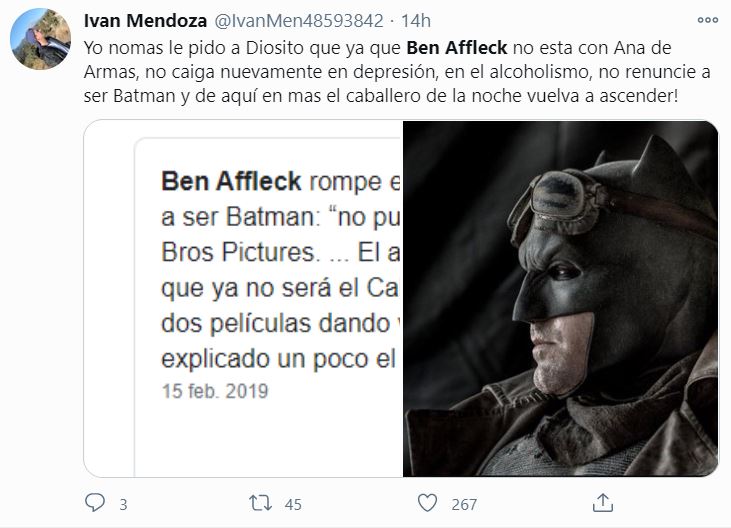Click the reply count 3
731x528 pixels.
tap(123, 505)
